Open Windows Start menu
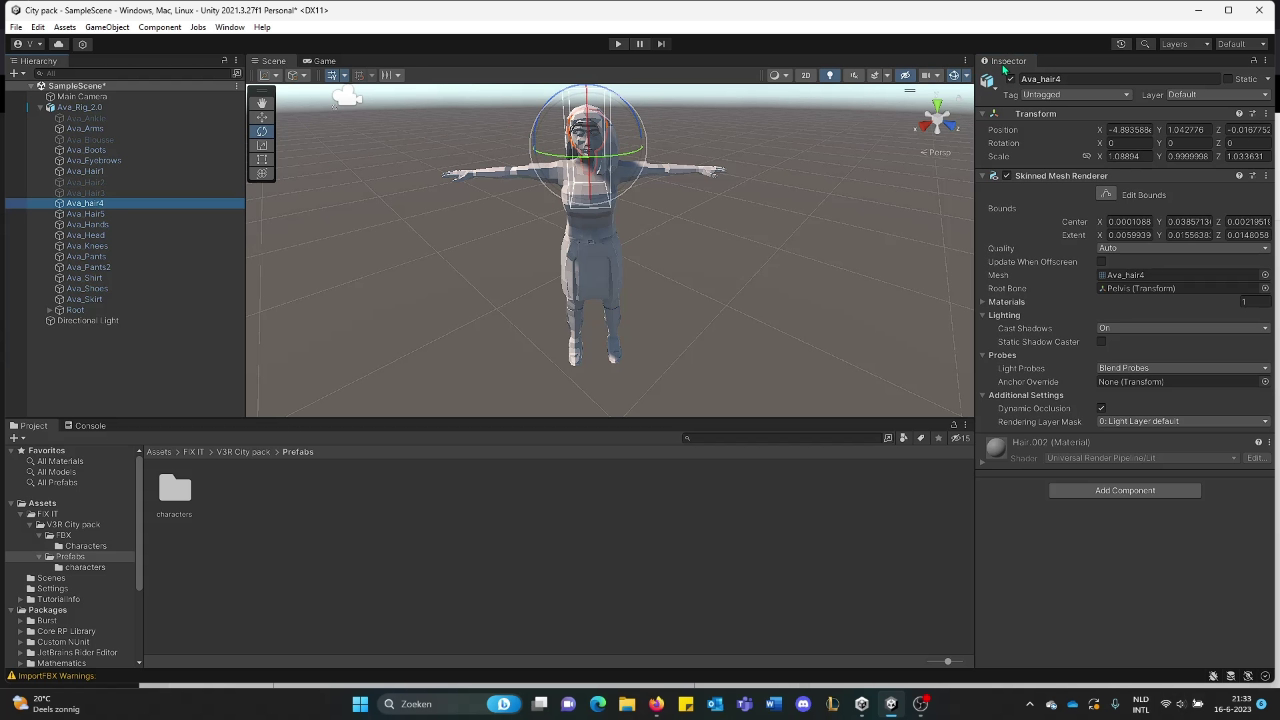The height and width of the screenshot is (720, 1280). pyautogui.click(x=360, y=704)
